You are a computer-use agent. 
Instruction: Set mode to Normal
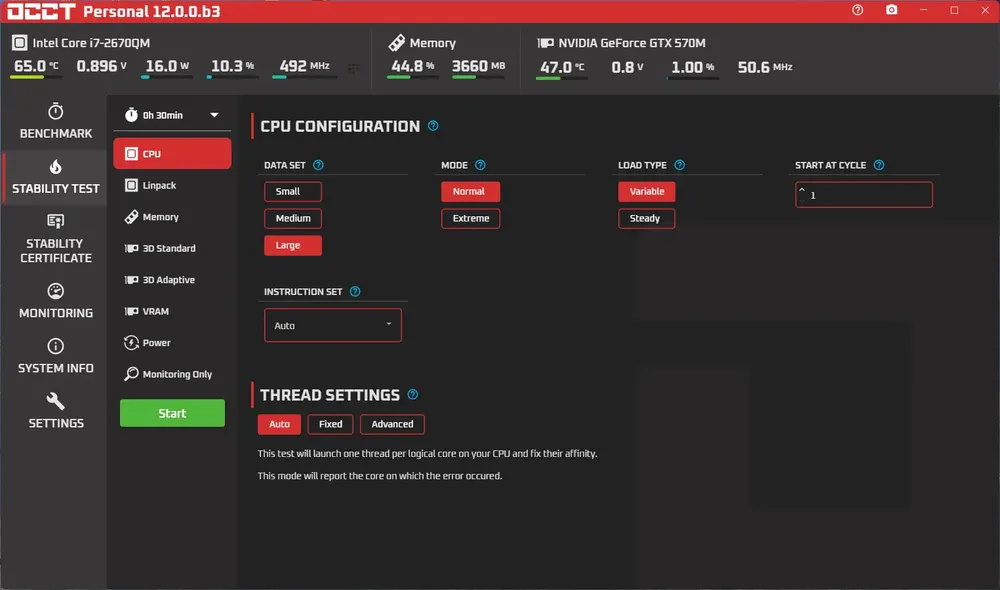pyautogui.click(x=470, y=191)
